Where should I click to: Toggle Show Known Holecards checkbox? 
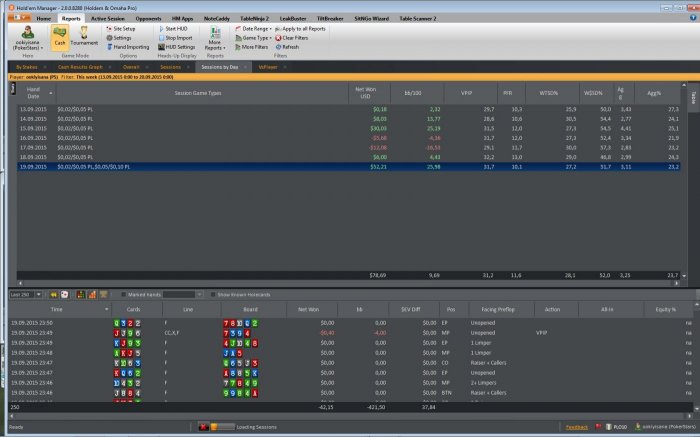tap(211, 295)
